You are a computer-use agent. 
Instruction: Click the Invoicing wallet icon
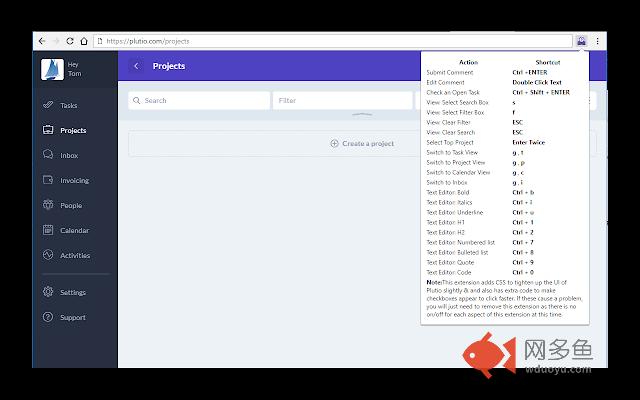pyautogui.click(x=48, y=180)
